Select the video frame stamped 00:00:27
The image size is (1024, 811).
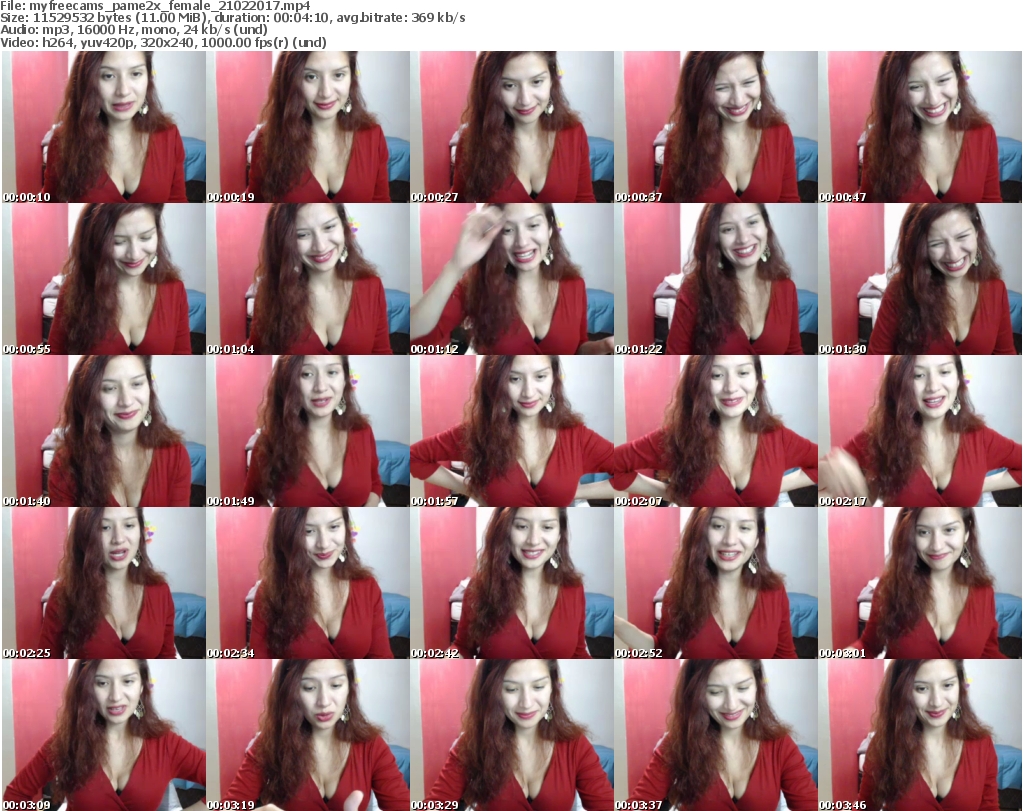point(512,127)
